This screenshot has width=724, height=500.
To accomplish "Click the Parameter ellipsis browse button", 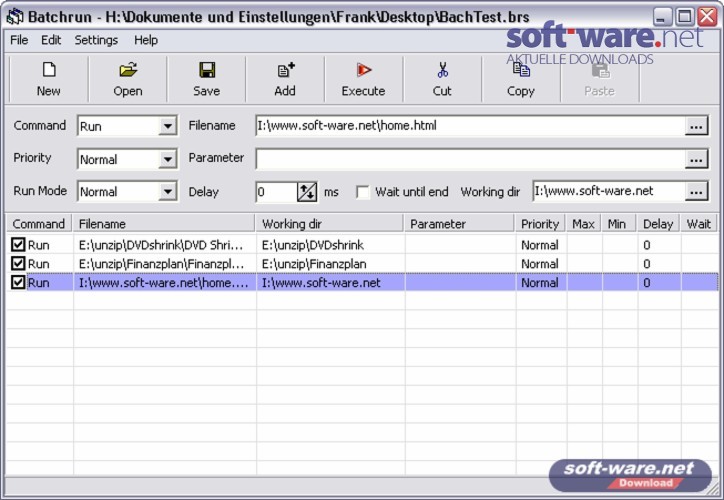I will 696,159.
